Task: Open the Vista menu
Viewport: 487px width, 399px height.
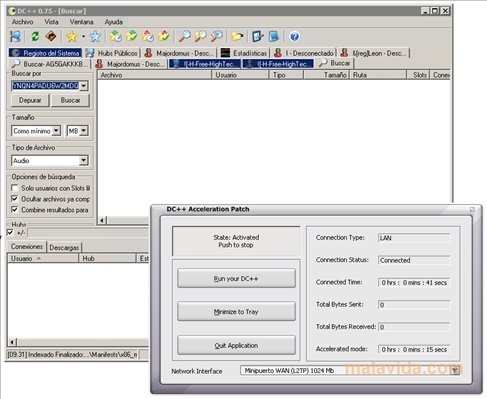Action: click(51, 22)
